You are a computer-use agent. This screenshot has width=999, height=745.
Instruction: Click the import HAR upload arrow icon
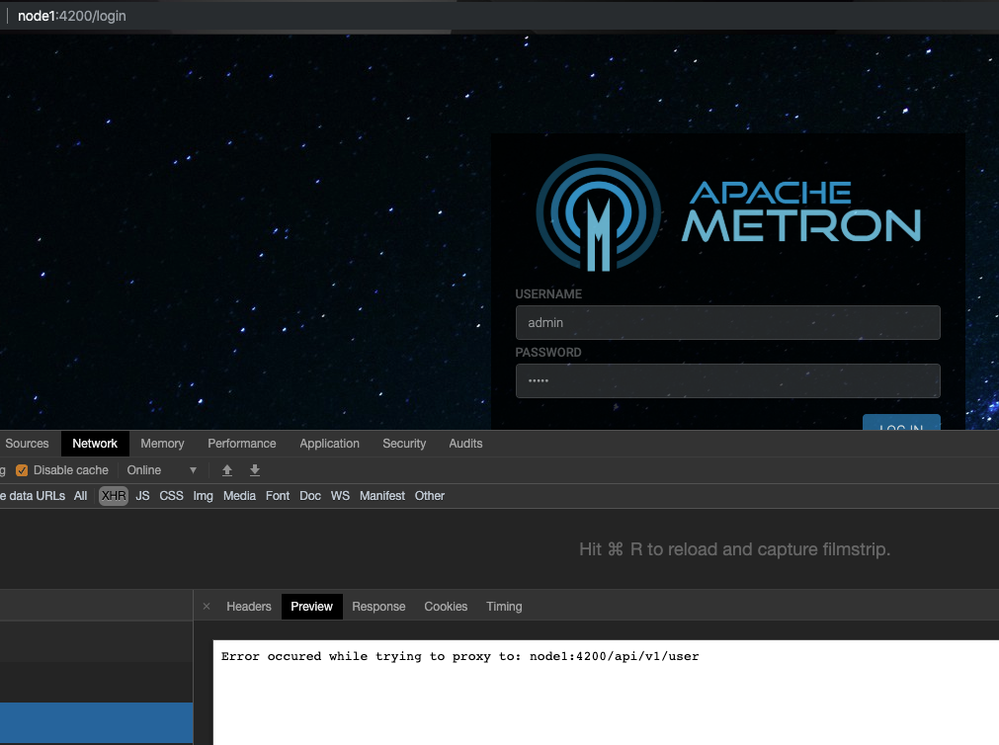tap(227, 470)
